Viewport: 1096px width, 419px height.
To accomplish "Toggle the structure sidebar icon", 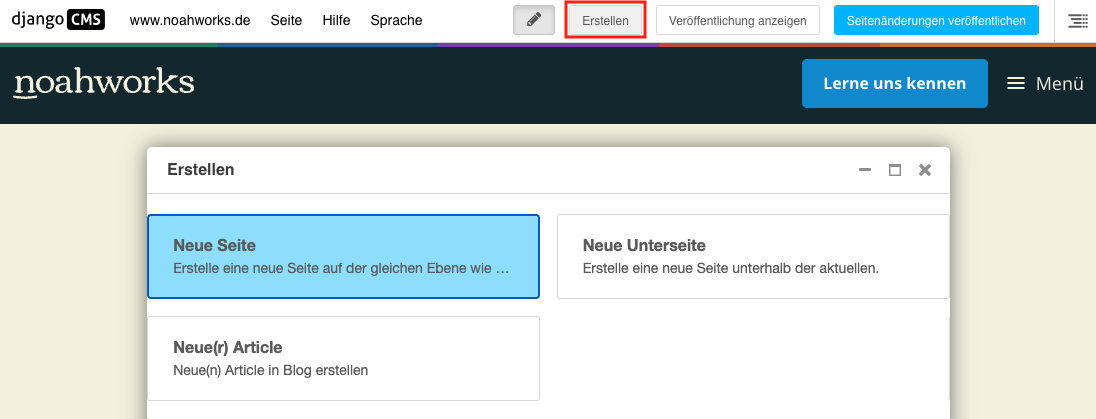I will click(1077, 20).
